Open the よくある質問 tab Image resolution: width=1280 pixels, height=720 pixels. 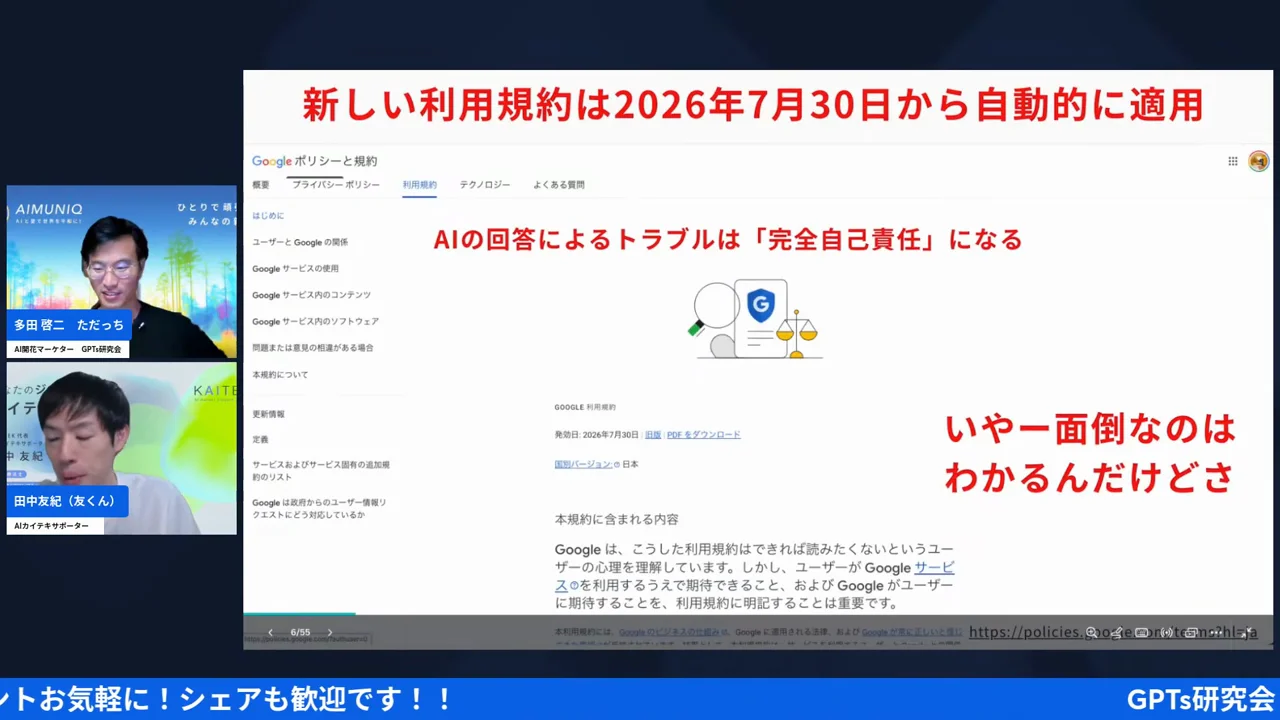click(559, 185)
